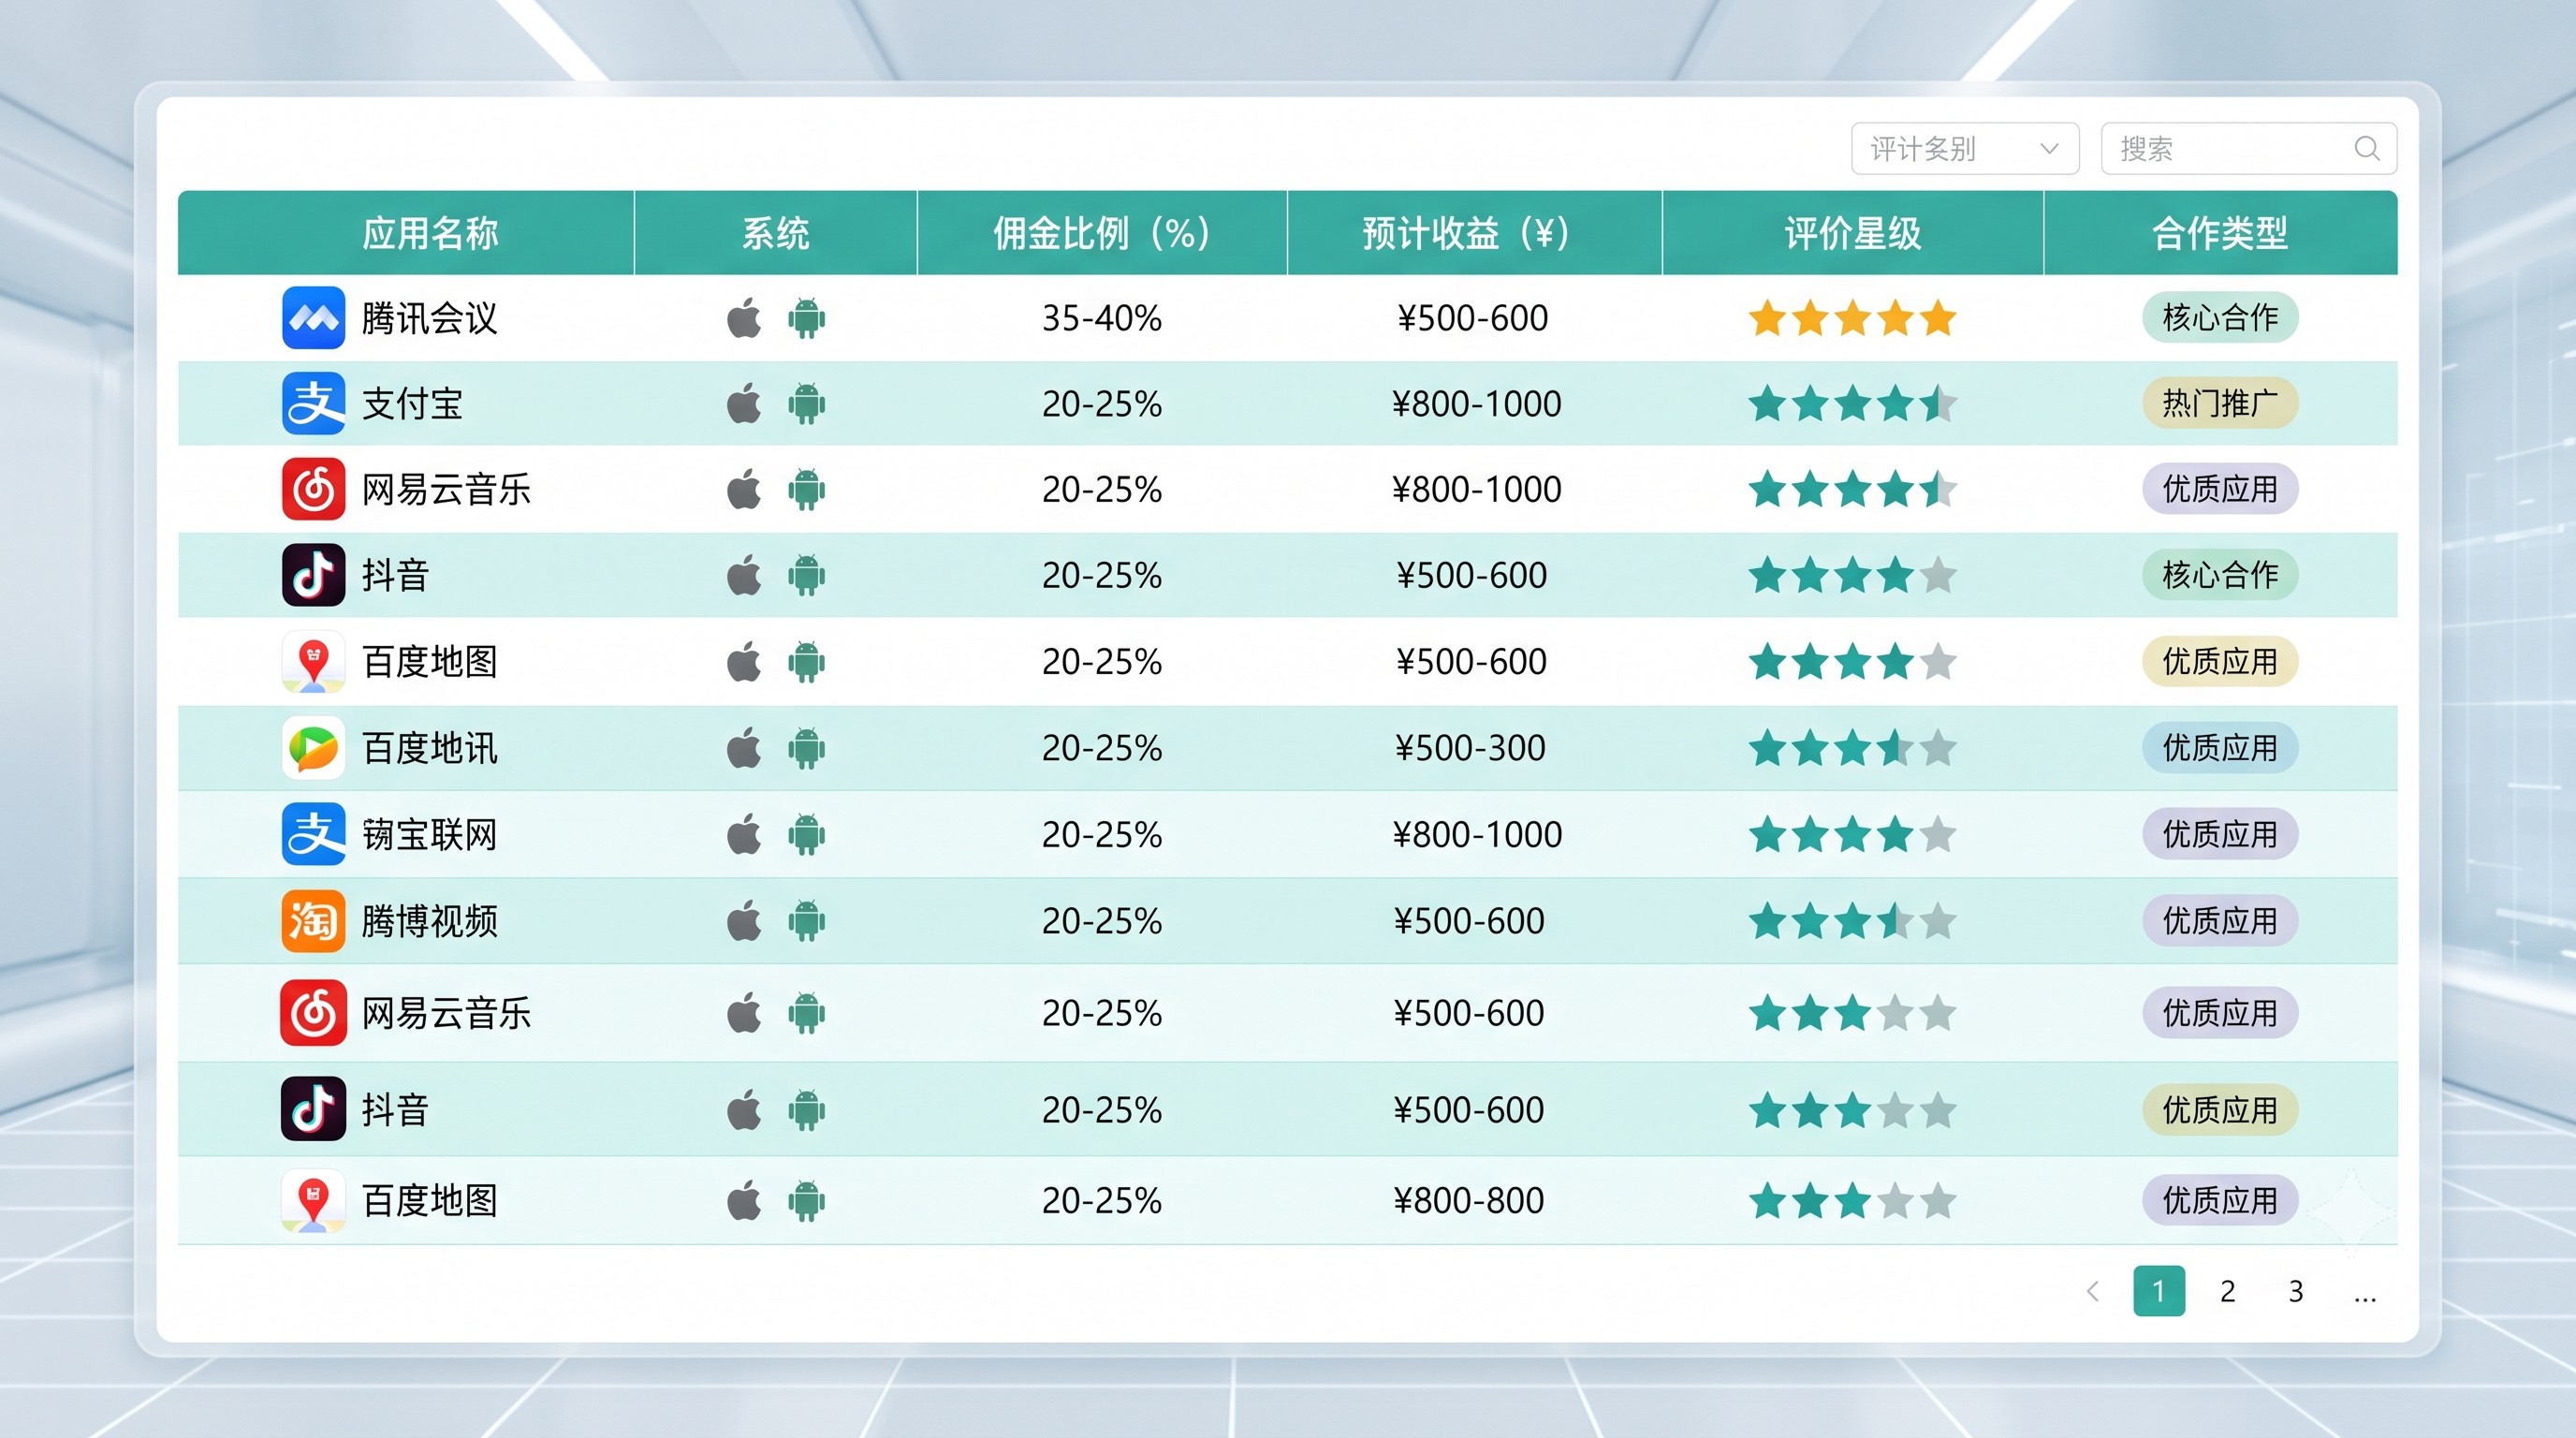Click Android icon in 宝联网 row
The width and height of the screenshot is (2576, 1438).
pyautogui.click(x=806, y=834)
